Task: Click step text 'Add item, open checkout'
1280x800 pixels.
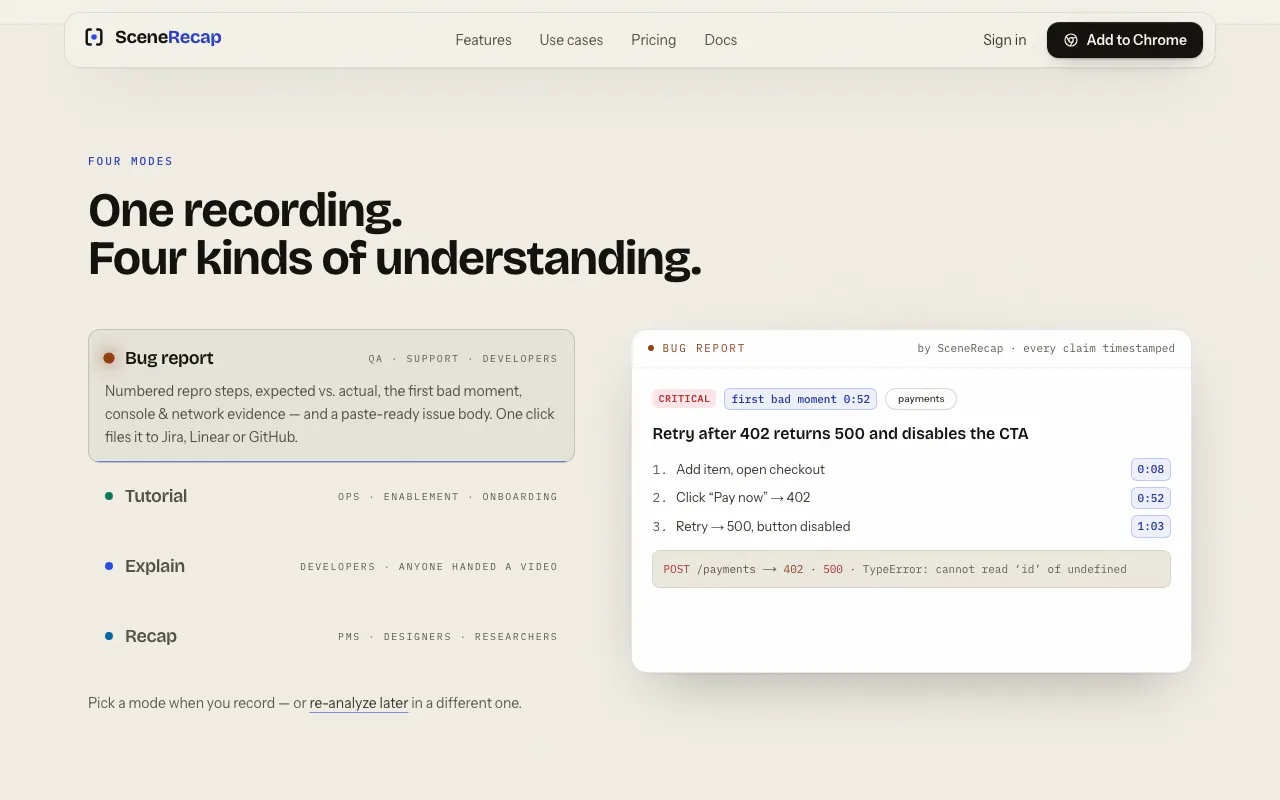Action: click(x=750, y=470)
